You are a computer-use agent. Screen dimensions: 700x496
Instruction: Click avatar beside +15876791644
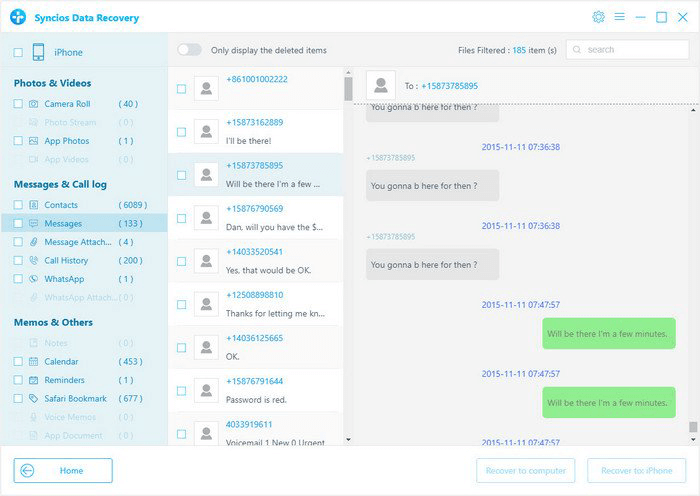click(206, 391)
